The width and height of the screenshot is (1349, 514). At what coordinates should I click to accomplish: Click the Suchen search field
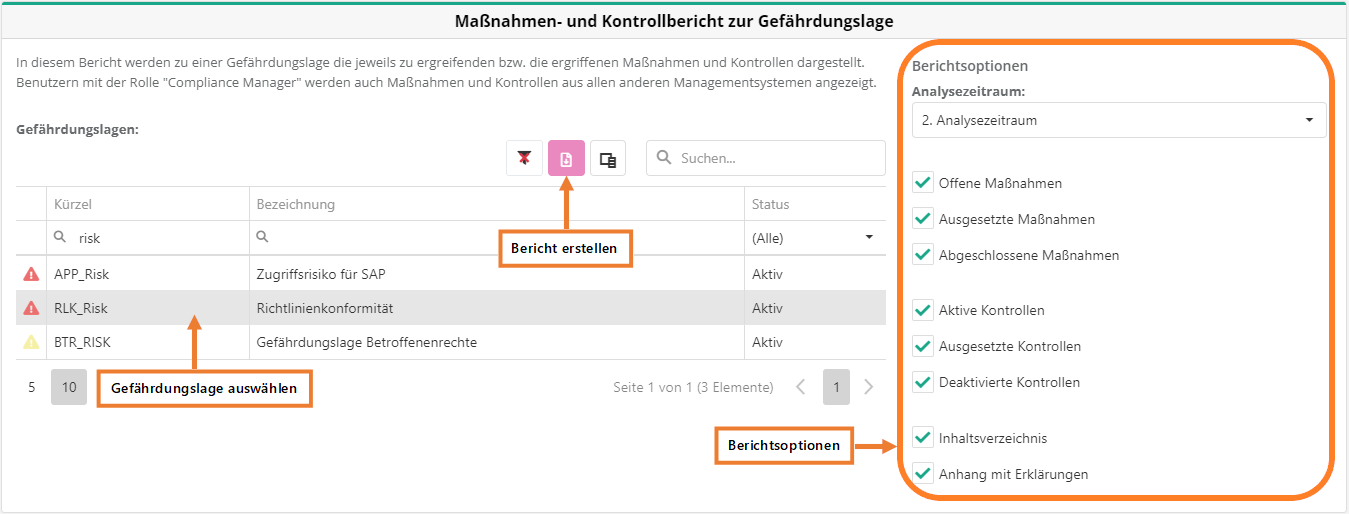pyautogui.click(x=776, y=158)
